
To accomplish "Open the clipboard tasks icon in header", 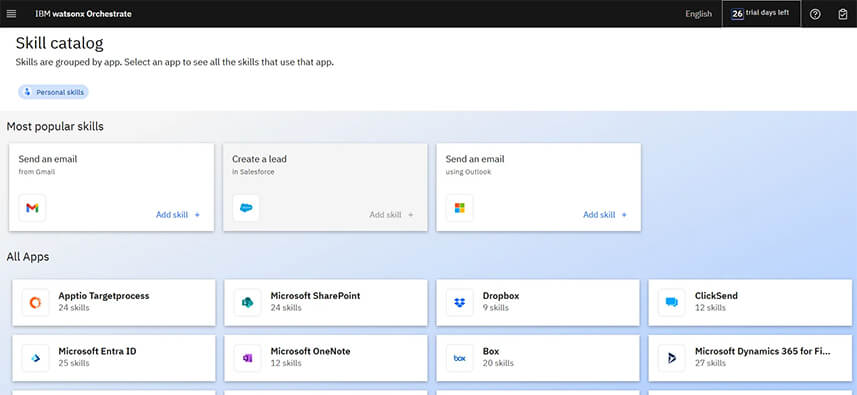I will [843, 14].
